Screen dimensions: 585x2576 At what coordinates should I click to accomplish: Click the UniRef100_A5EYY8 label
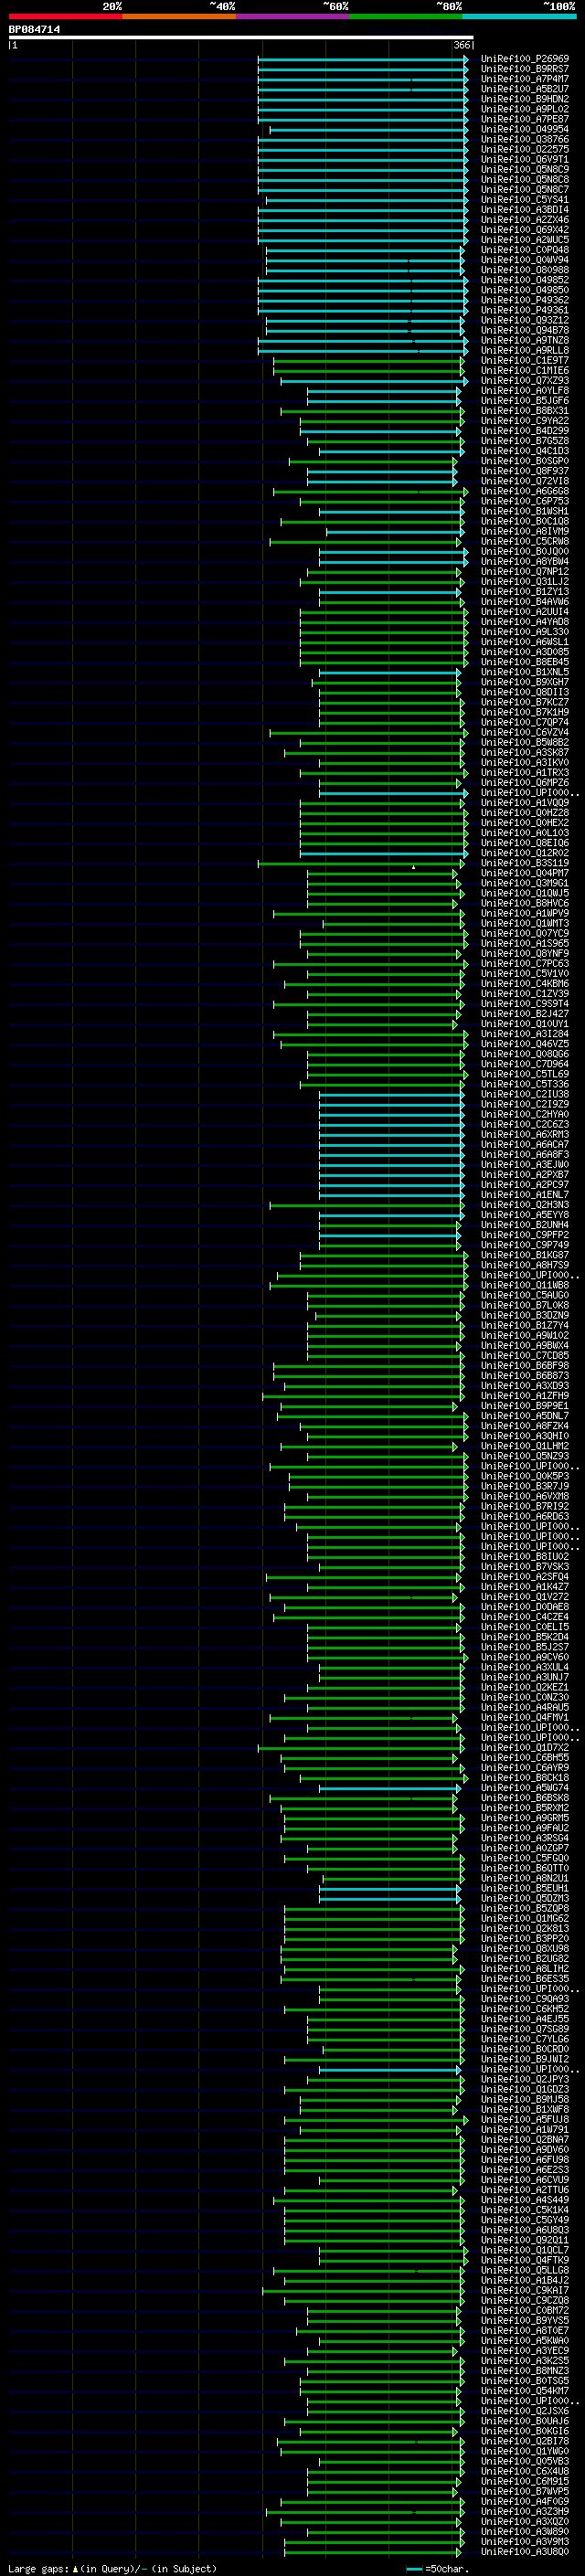tap(525, 1215)
